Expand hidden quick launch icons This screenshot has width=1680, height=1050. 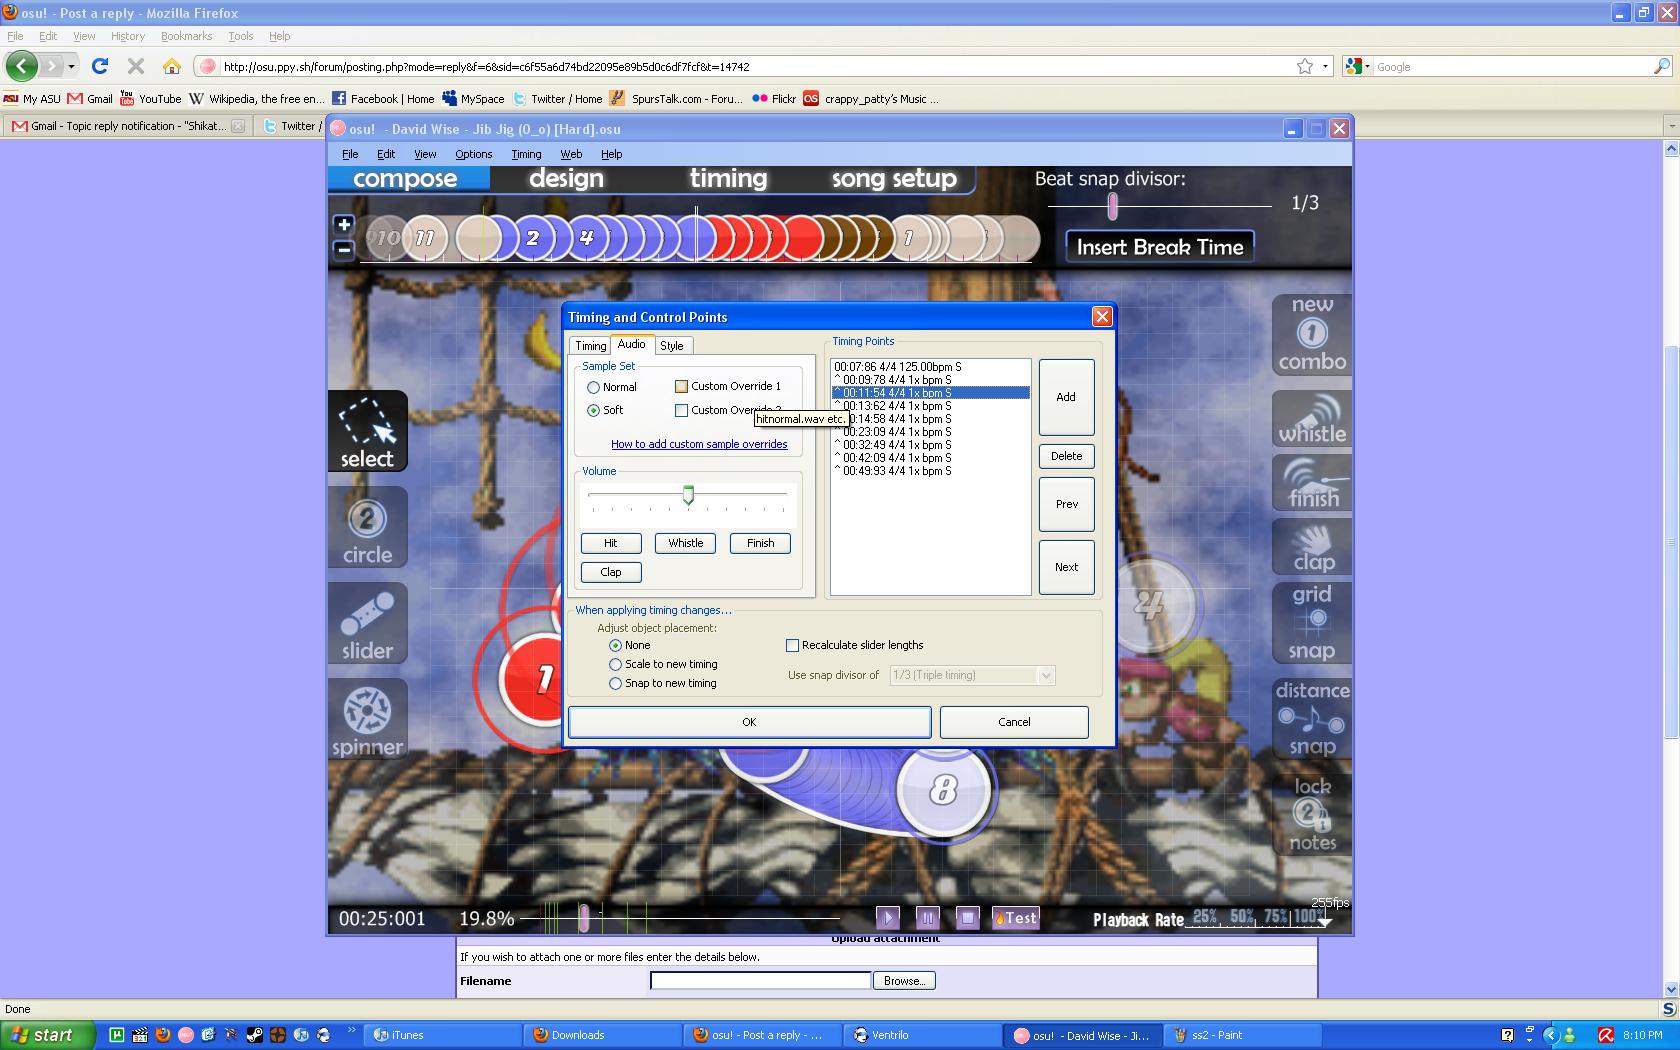tap(351, 1030)
